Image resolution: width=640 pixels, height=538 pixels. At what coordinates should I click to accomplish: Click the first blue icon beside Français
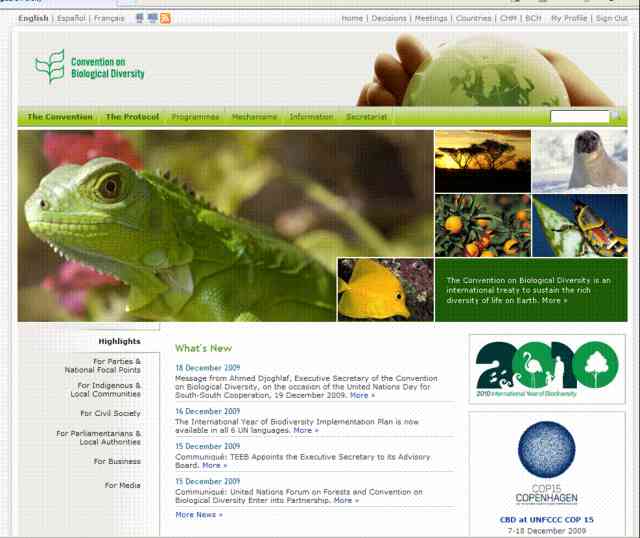(140, 18)
